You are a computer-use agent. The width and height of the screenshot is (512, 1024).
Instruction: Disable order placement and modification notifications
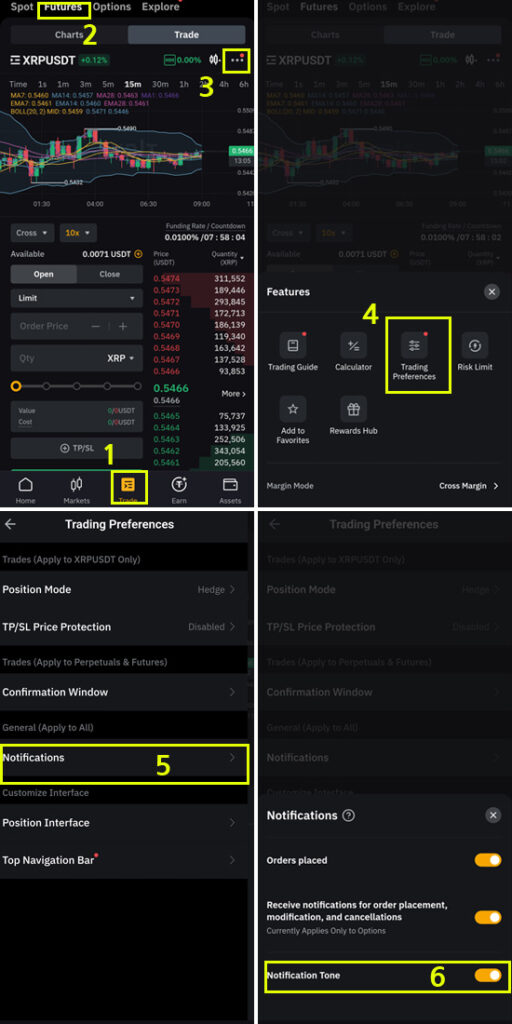(x=488, y=917)
